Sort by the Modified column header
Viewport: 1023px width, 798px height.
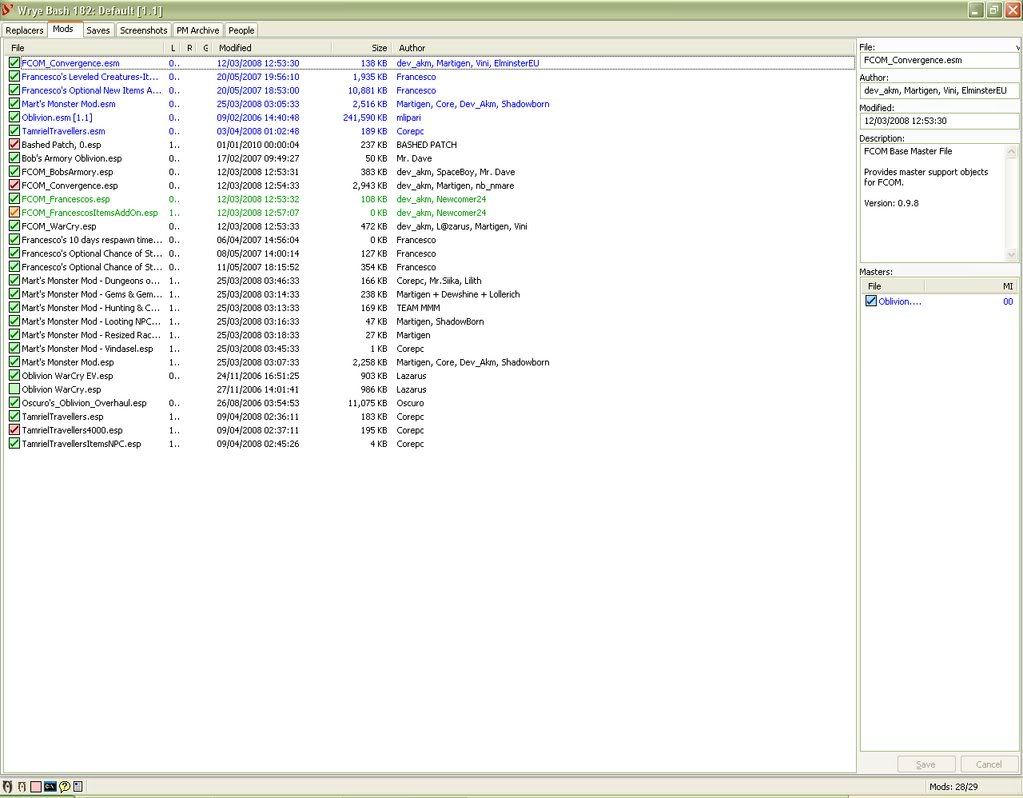pos(272,48)
